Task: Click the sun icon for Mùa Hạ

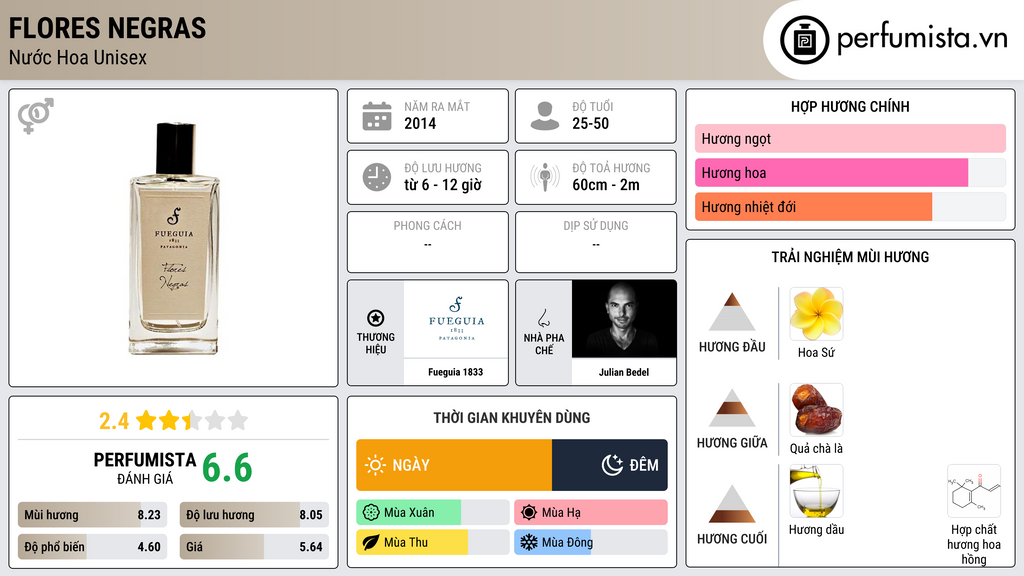Action: (x=529, y=512)
